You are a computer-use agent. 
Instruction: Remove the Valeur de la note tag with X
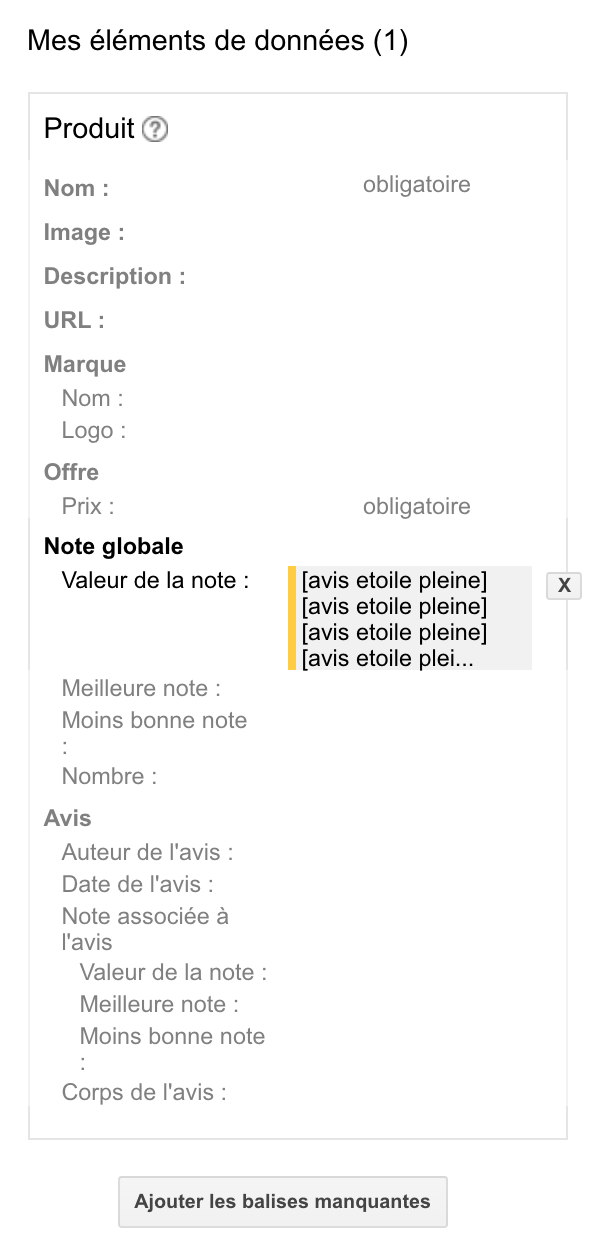pyautogui.click(x=564, y=586)
